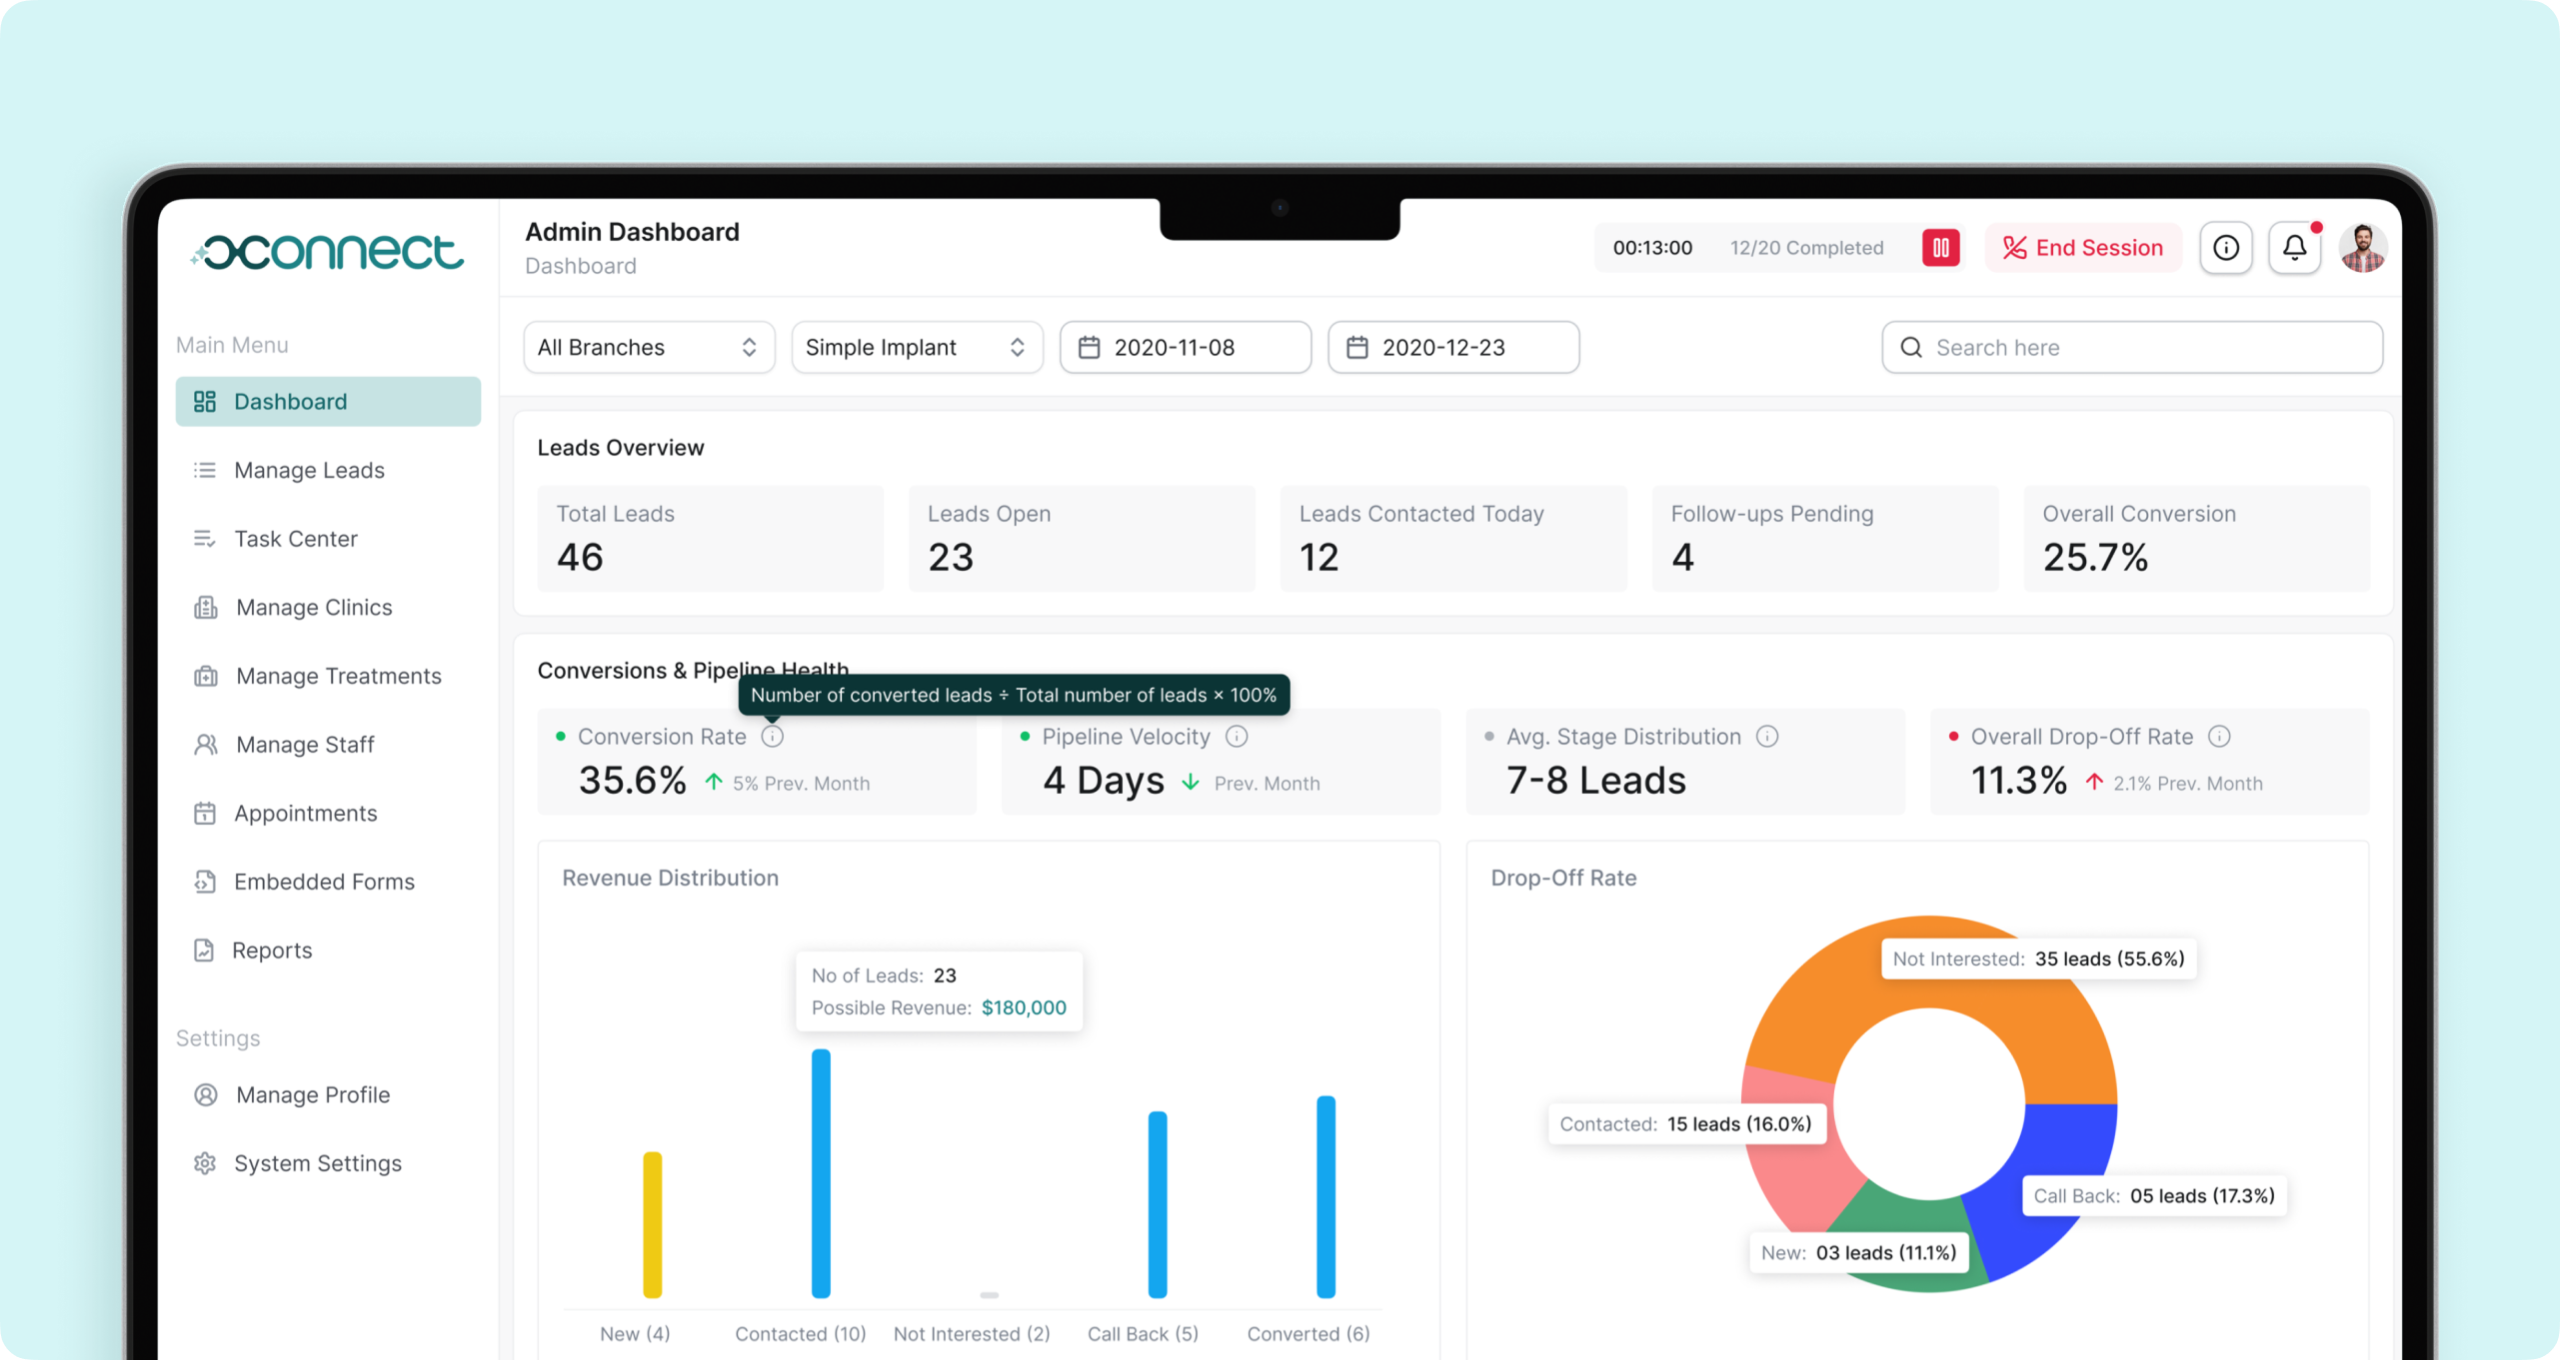Click the Search here input field
Viewport: 2560px width, 1360px height.
pos(2132,347)
